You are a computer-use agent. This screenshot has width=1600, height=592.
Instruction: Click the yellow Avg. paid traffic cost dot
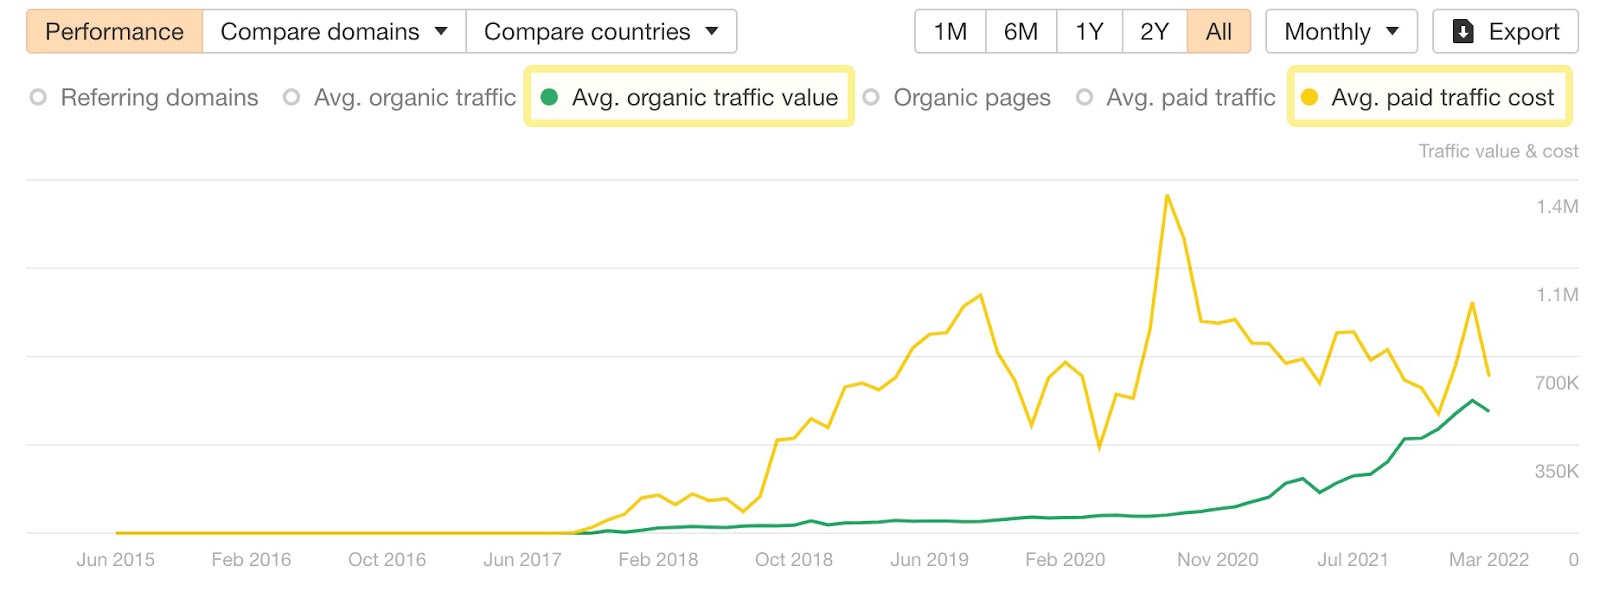coord(1311,97)
